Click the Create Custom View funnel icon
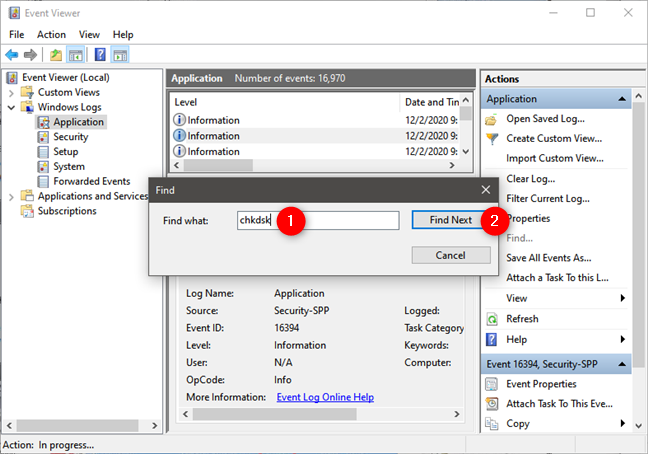 492,139
